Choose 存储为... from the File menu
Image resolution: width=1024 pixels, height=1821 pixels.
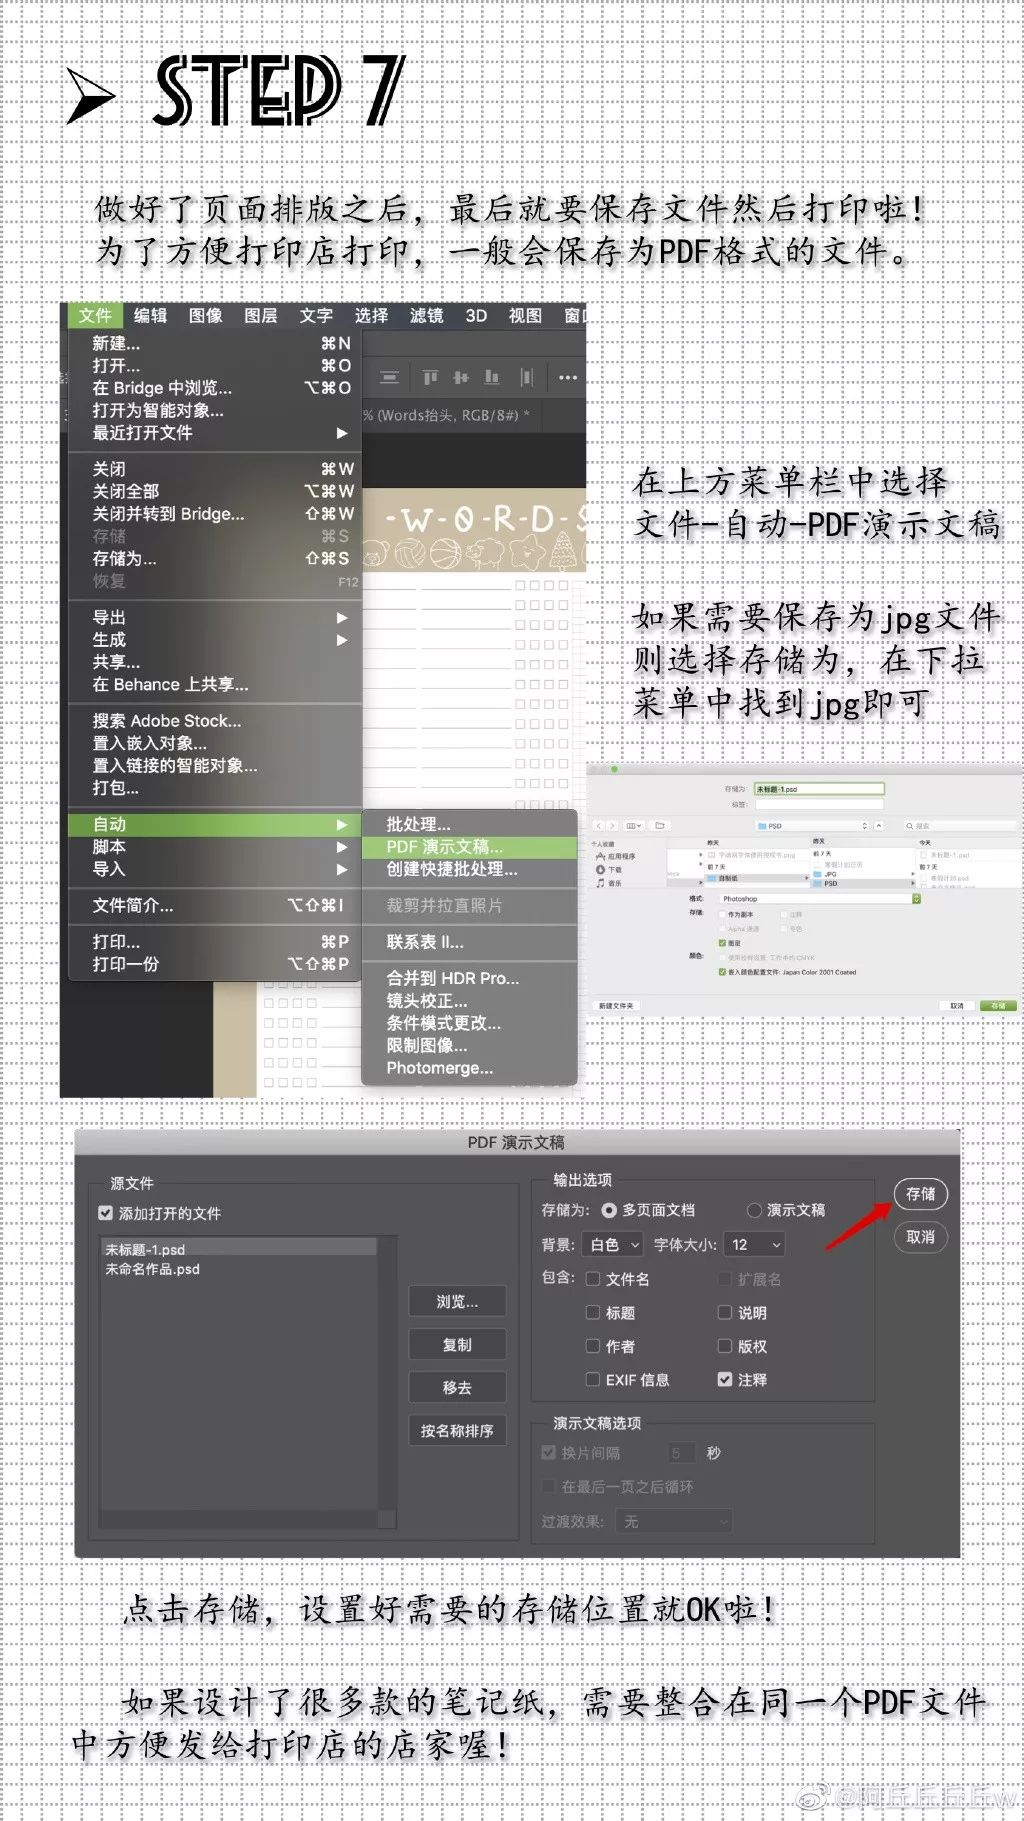(215, 558)
